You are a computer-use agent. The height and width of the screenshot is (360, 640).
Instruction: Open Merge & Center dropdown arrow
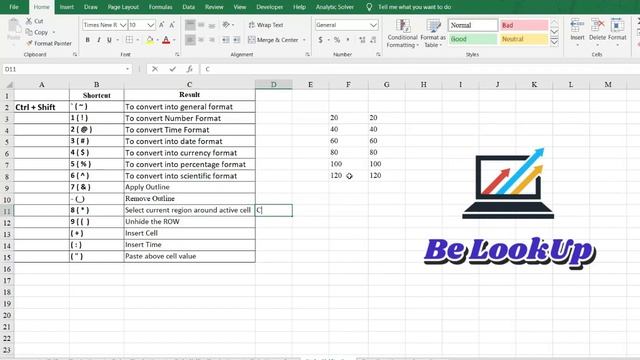tap(304, 40)
